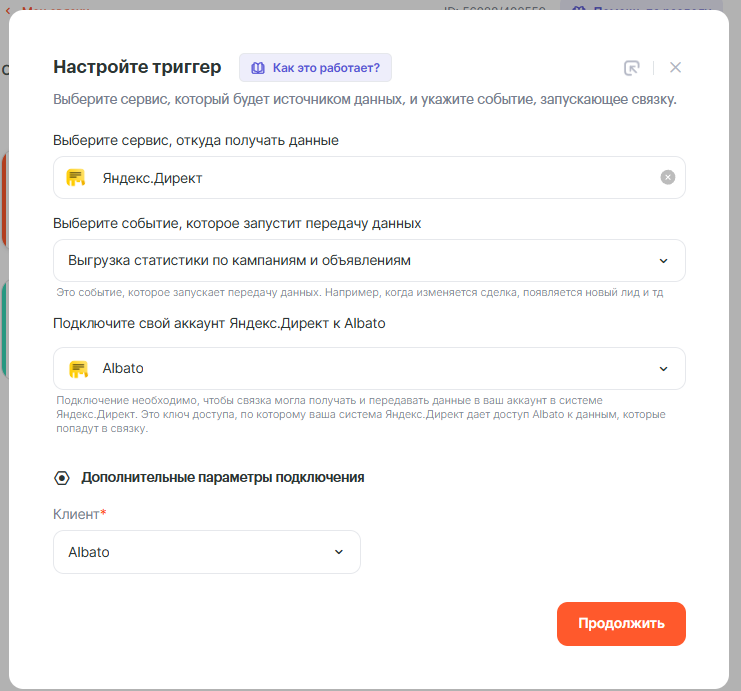Click the chevron of the event dropdown
The width and height of the screenshot is (741, 691).
tap(663, 261)
